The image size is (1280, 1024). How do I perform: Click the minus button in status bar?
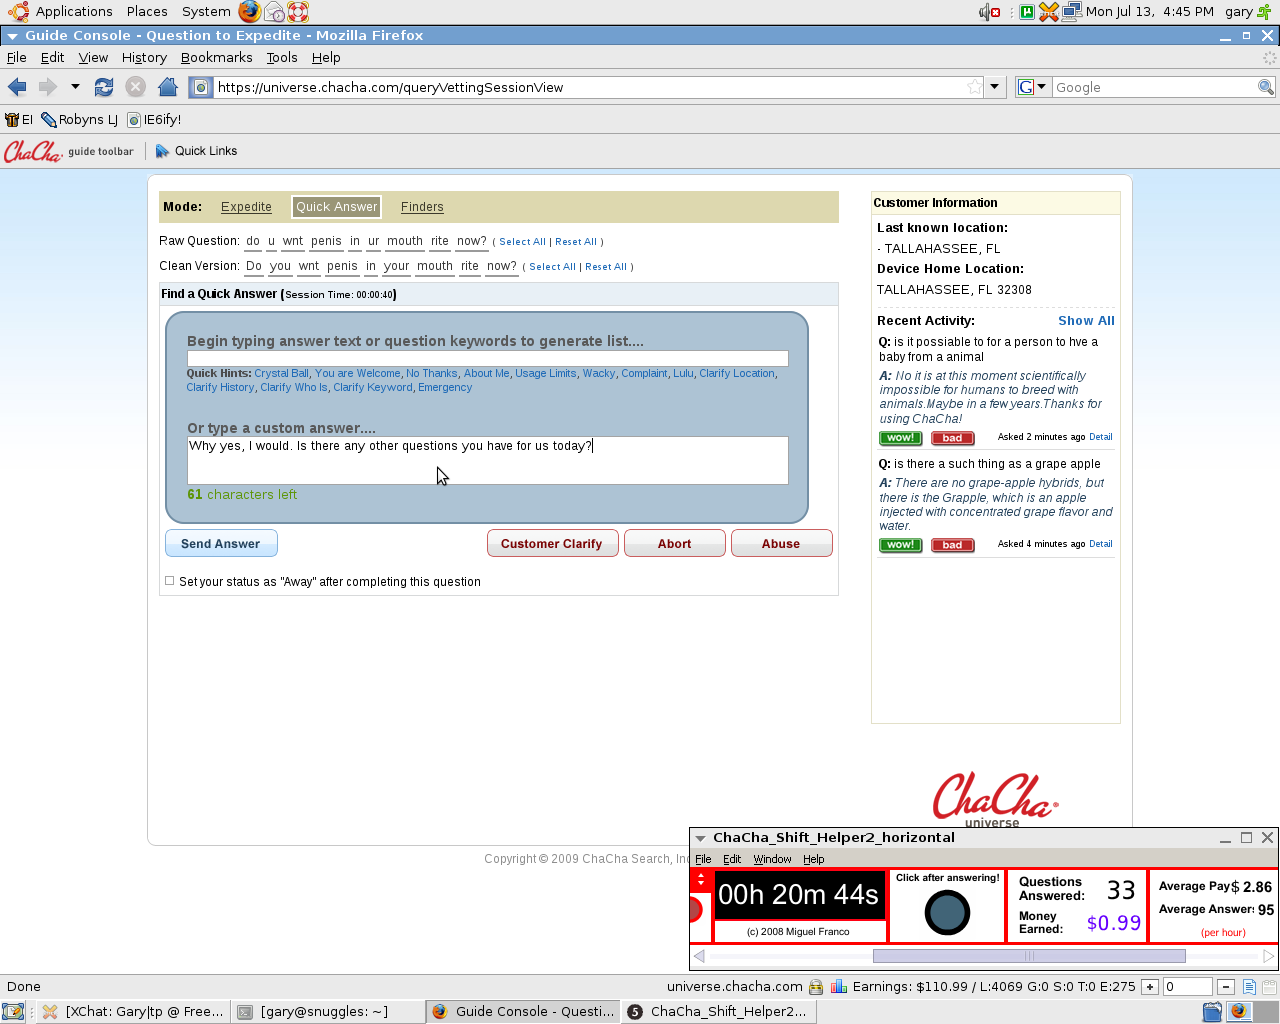click(1226, 987)
